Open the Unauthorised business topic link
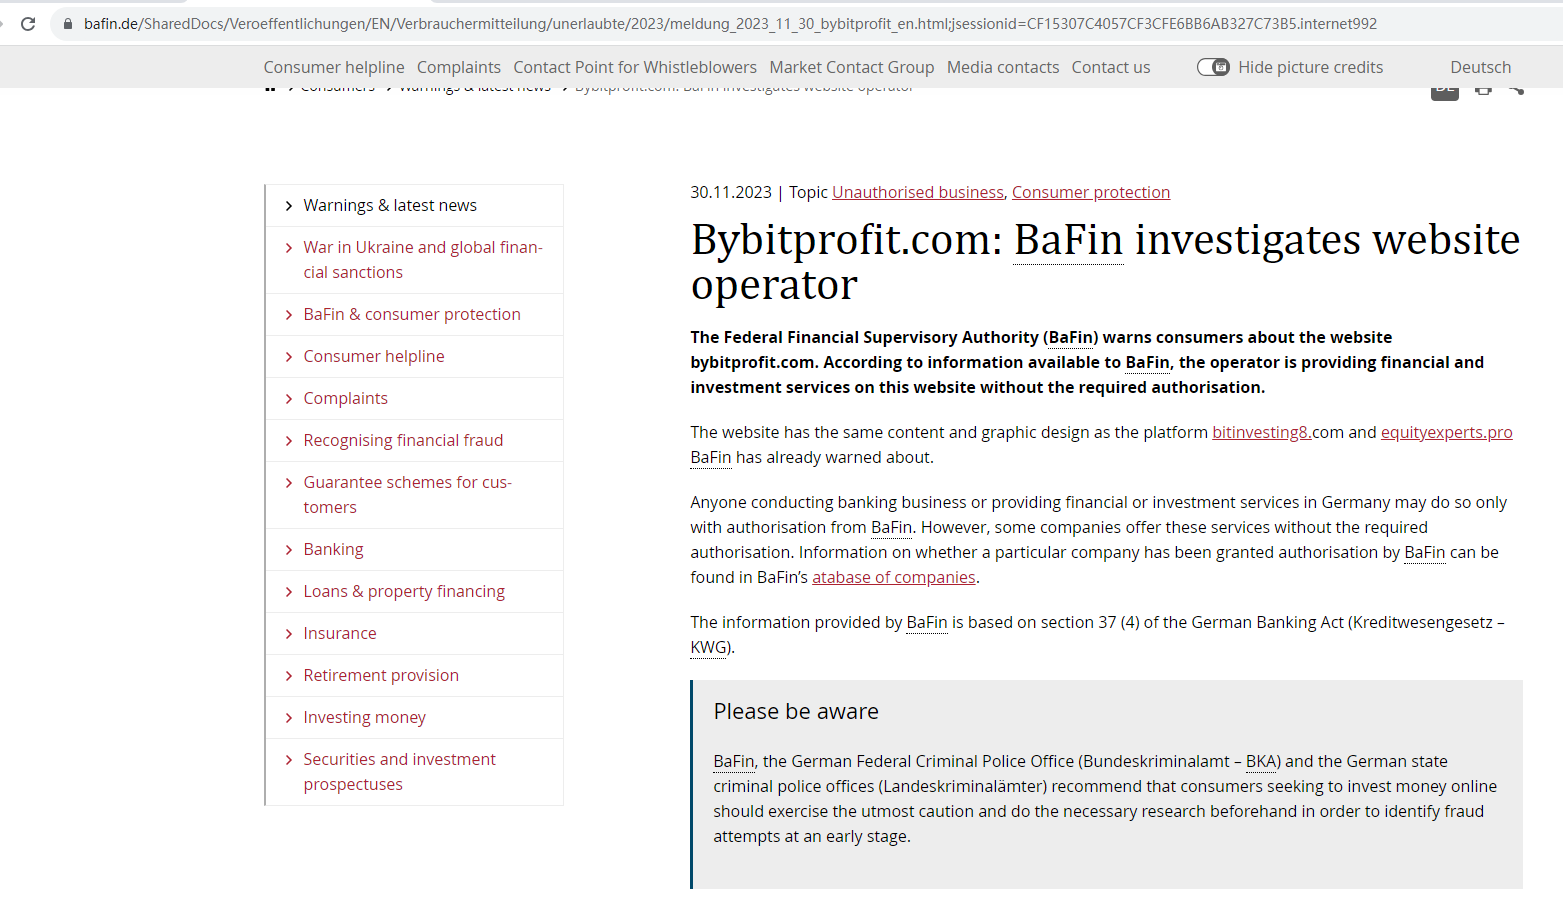The height and width of the screenshot is (921, 1563). [918, 192]
